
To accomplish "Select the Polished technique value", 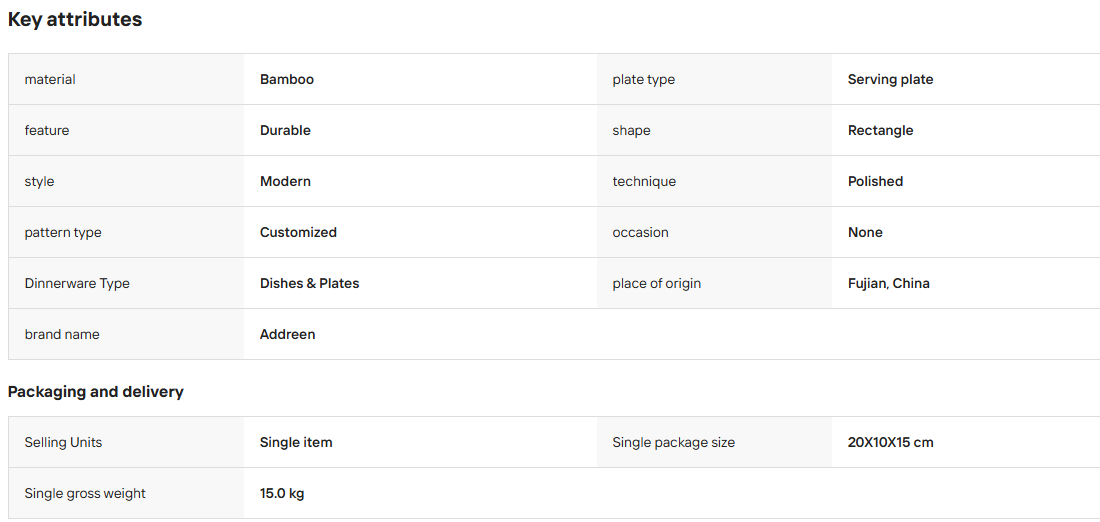I will click(876, 182).
